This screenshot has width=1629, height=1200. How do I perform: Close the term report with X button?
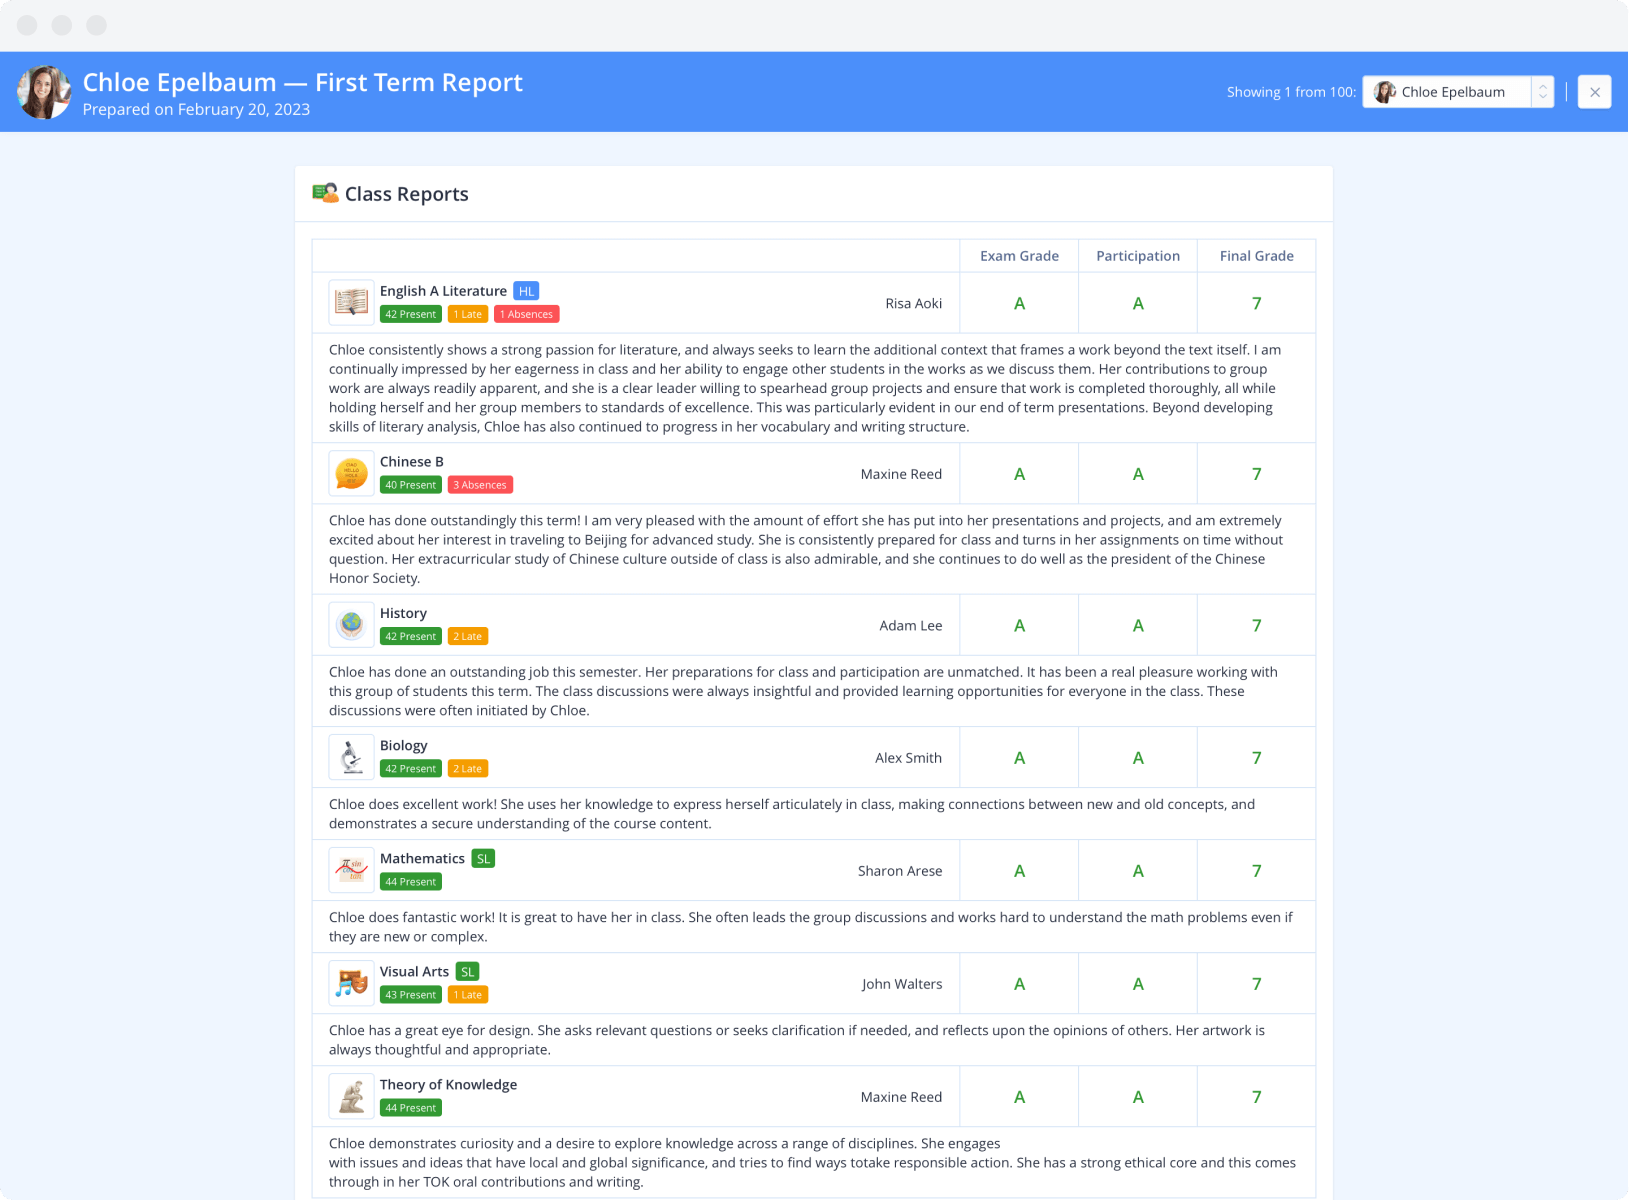coord(1594,92)
